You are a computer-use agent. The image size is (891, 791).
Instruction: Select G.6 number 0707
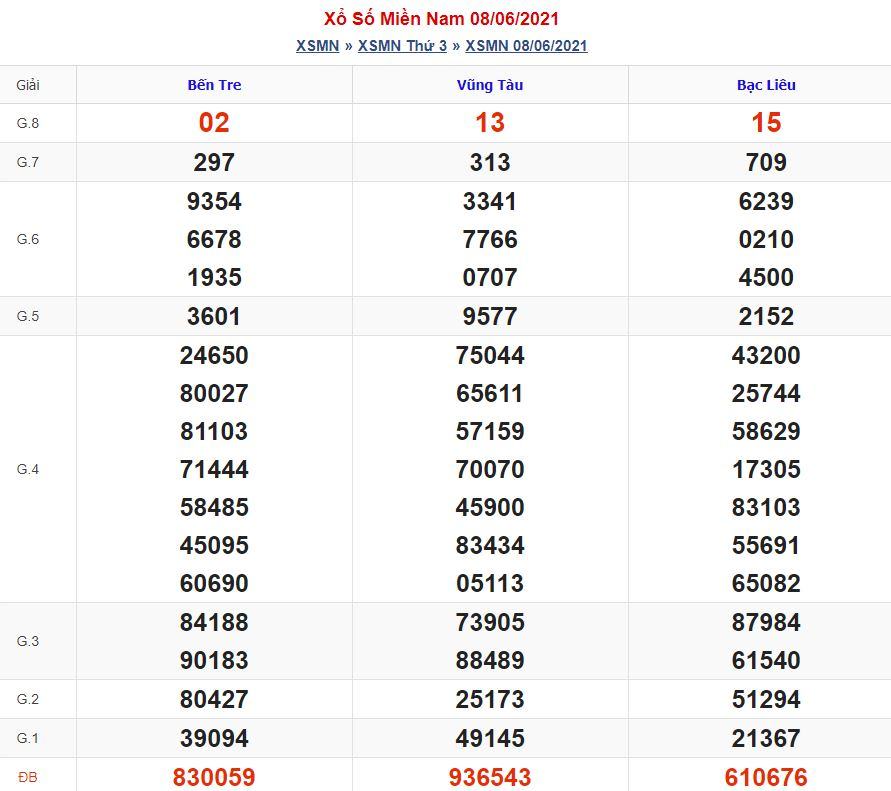490,277
